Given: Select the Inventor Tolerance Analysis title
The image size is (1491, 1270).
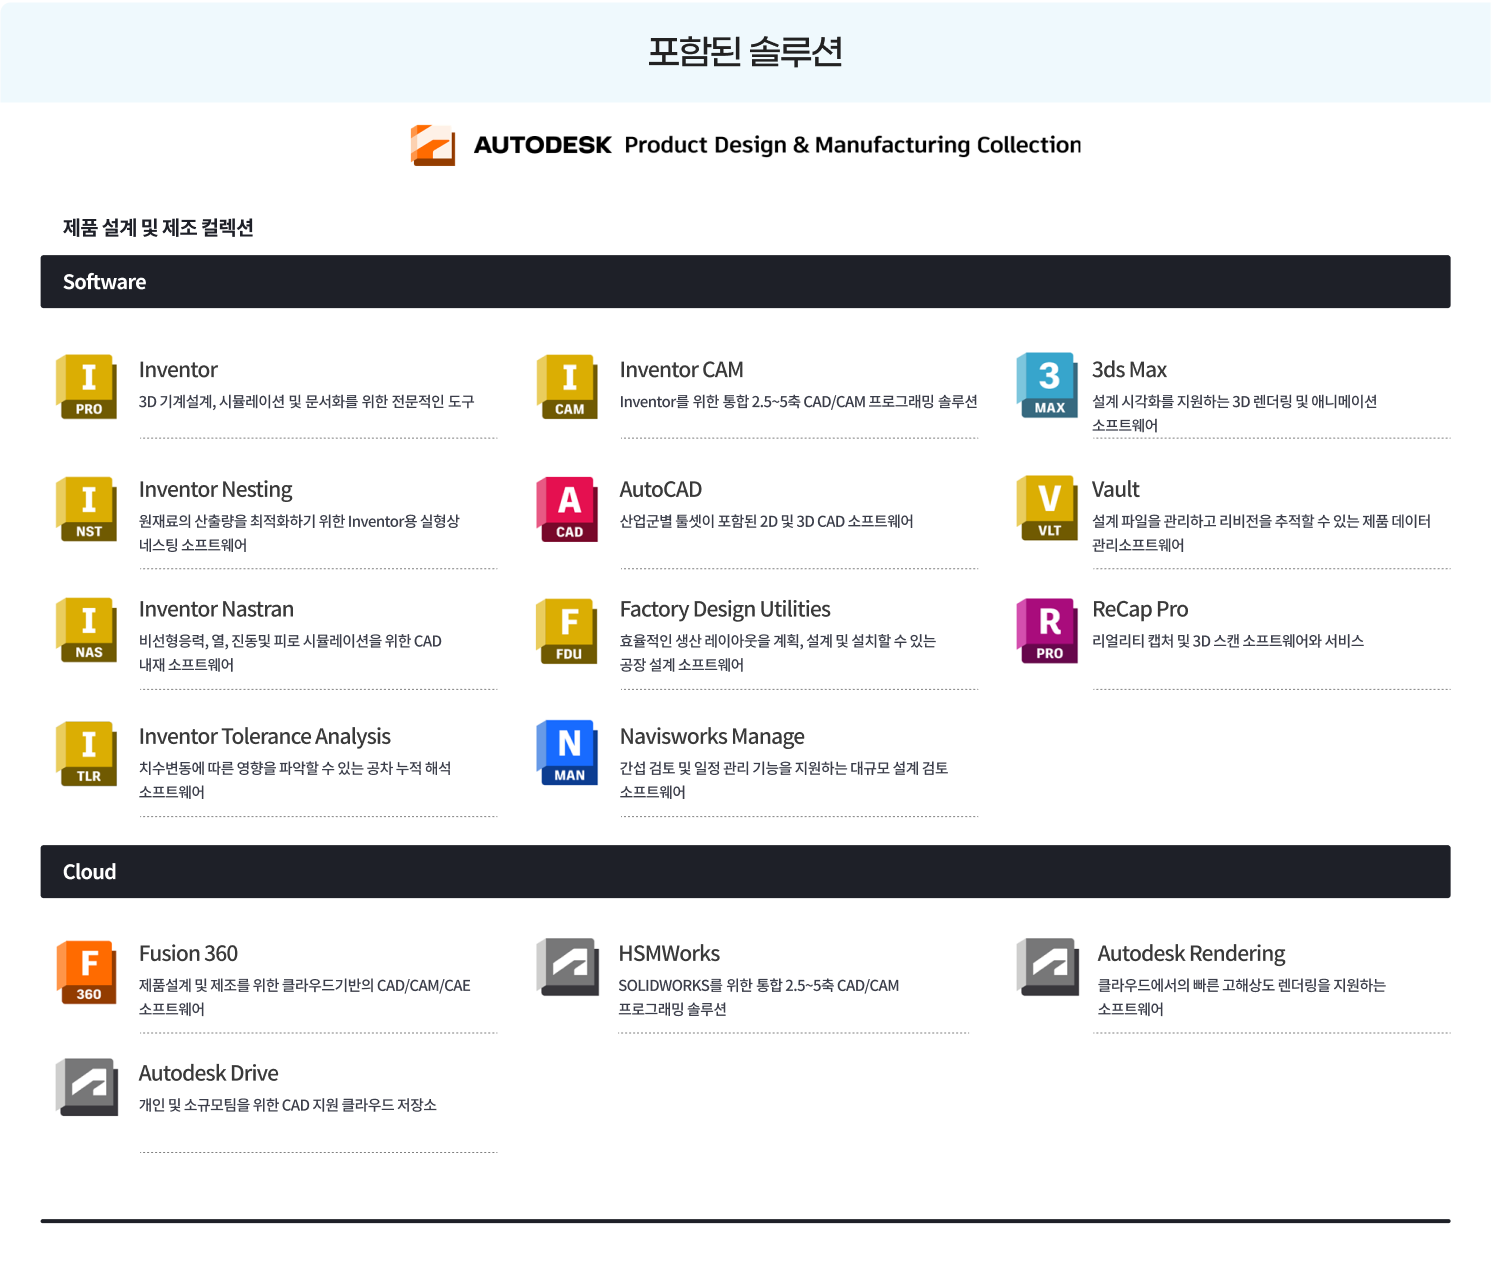Looking at the screenshot, I should coord(265,737).
